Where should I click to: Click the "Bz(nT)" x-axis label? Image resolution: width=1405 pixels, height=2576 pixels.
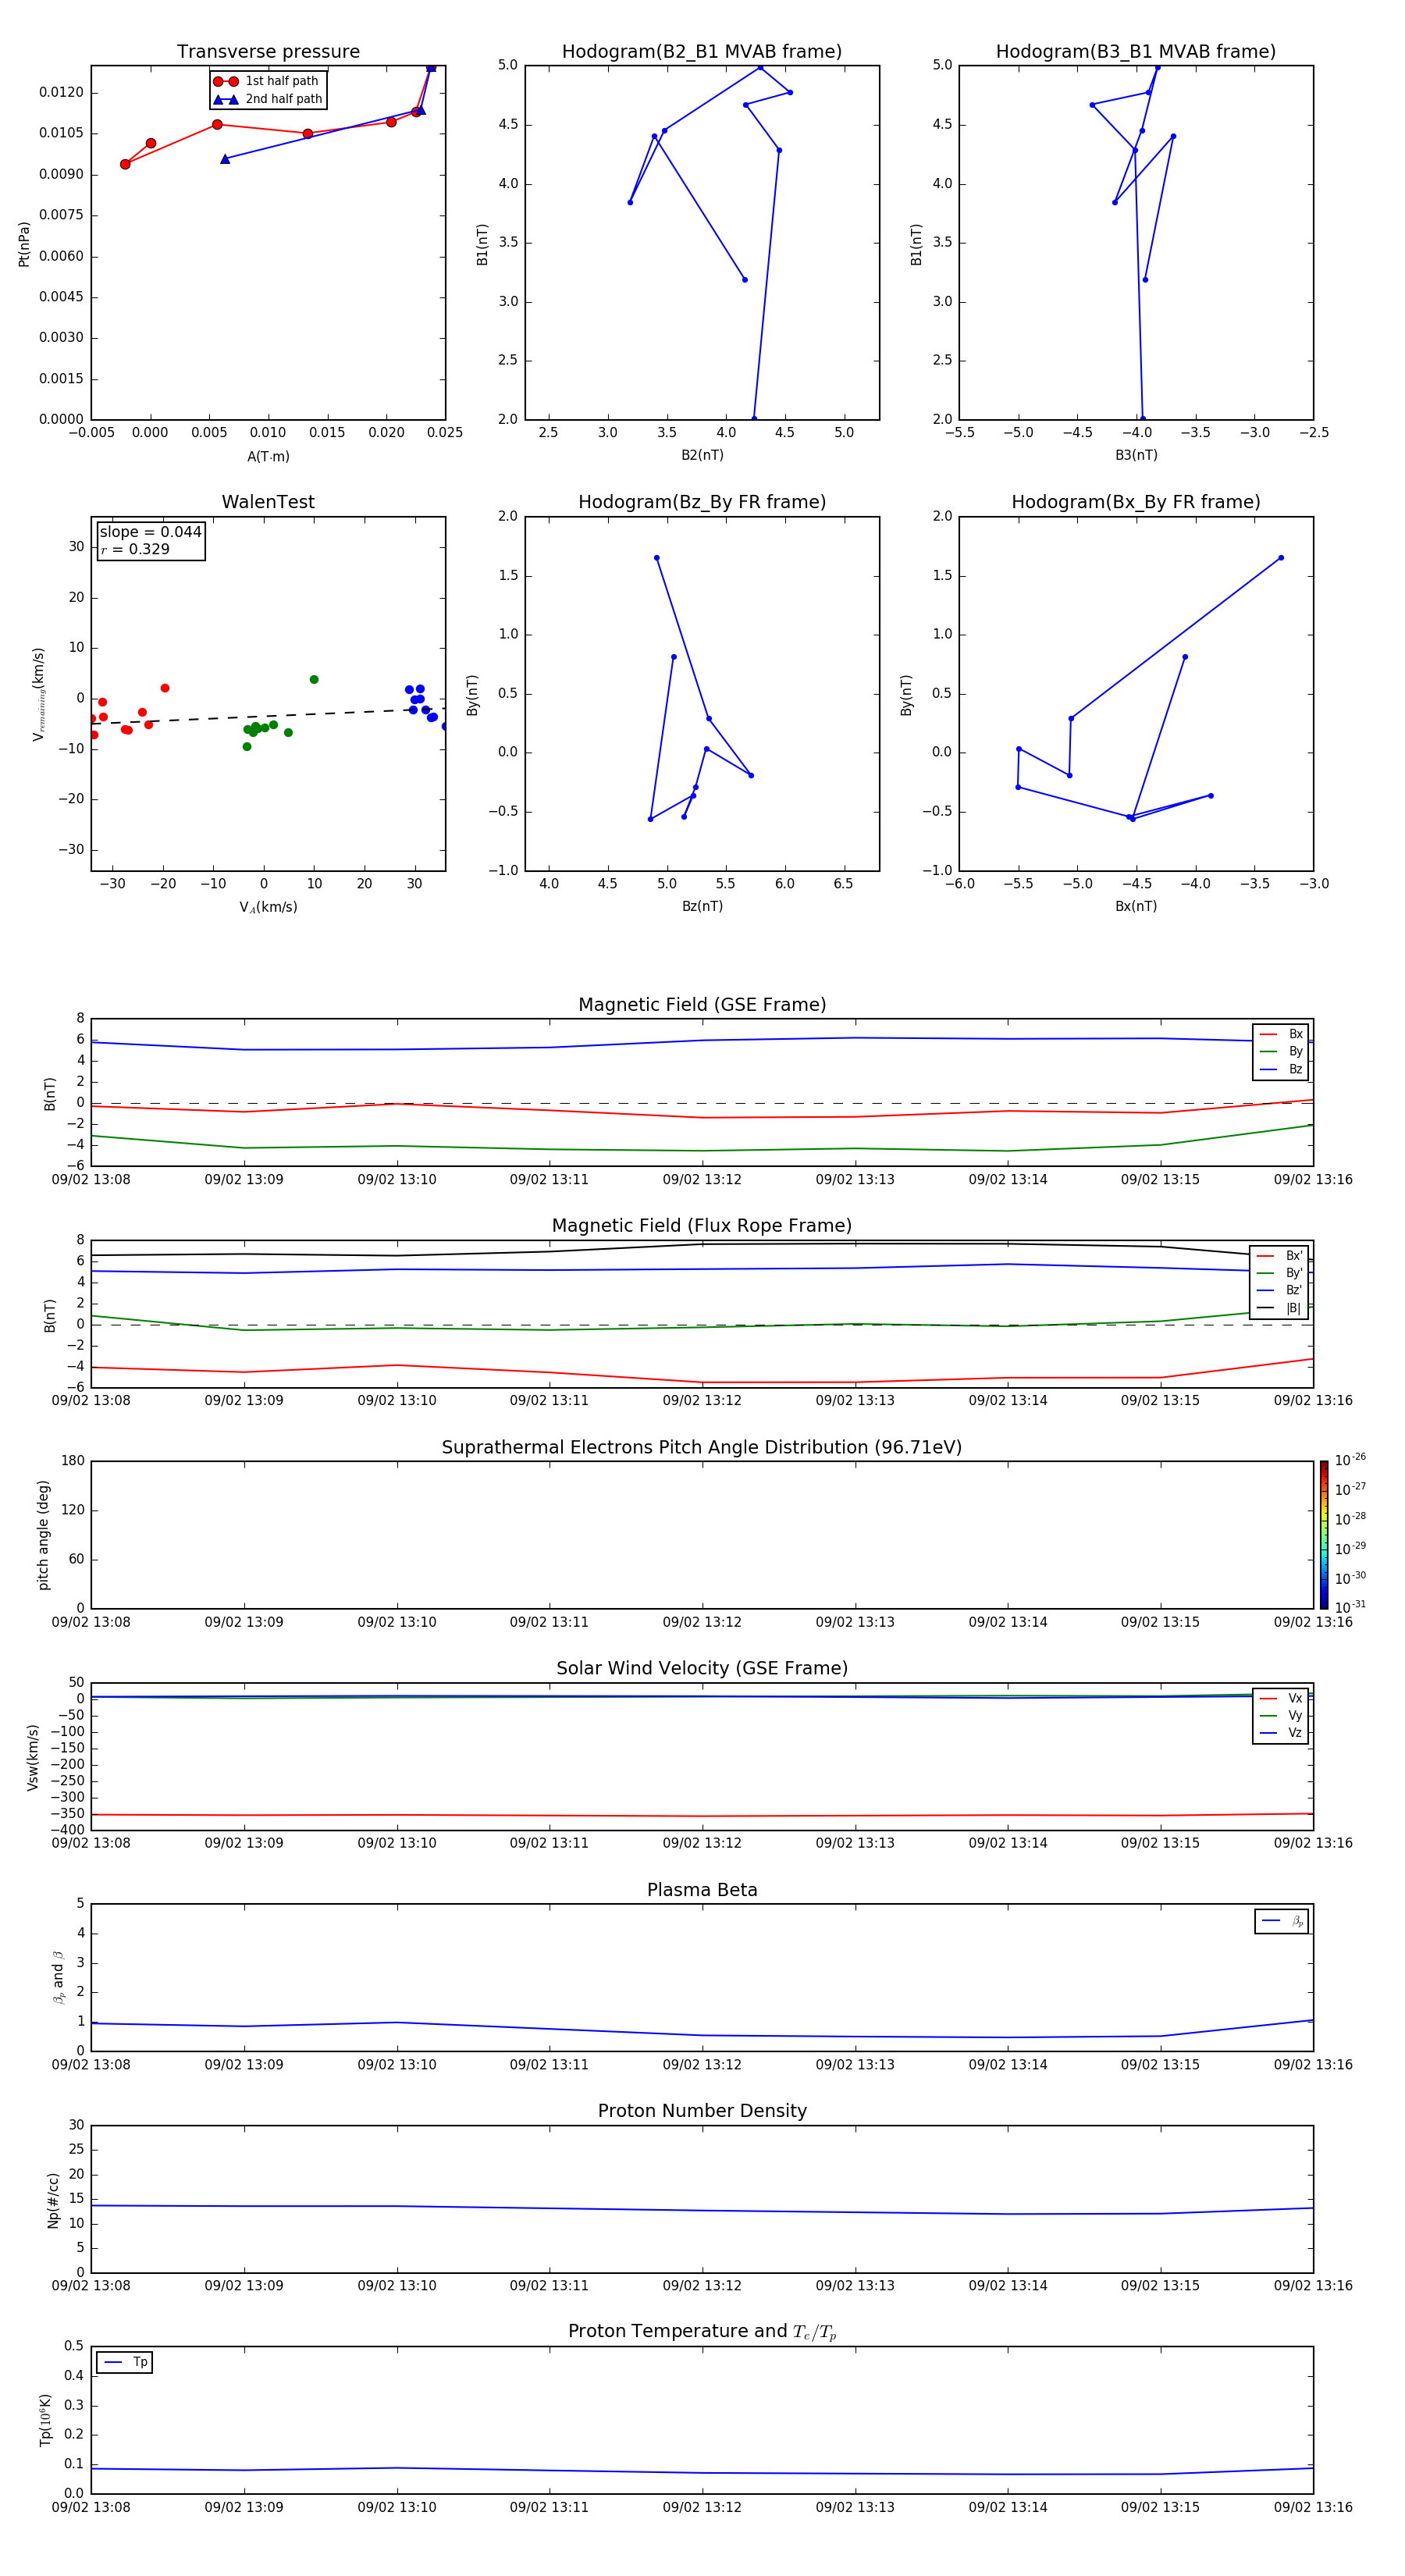[x=702, y=906]
